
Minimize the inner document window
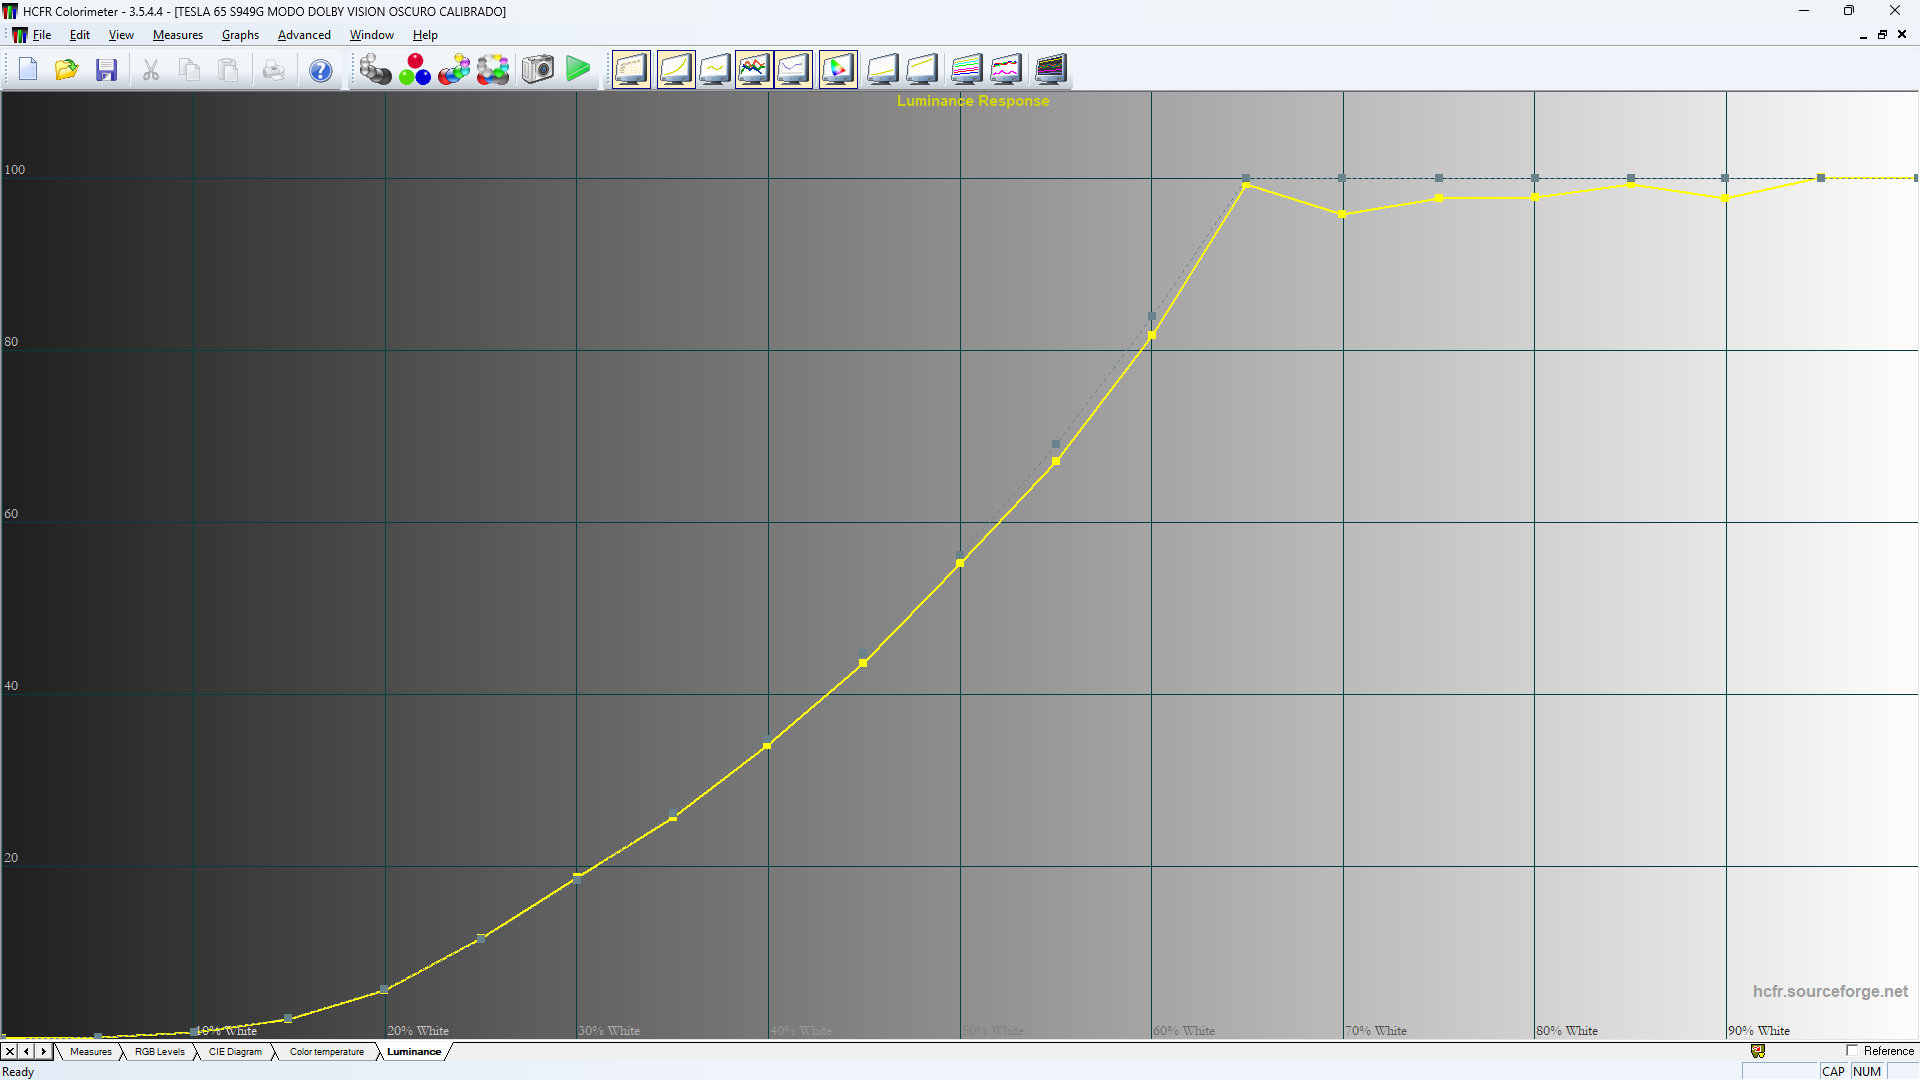coord(1863,35)
